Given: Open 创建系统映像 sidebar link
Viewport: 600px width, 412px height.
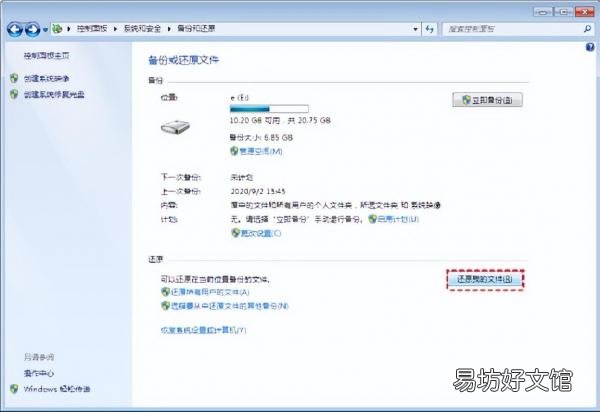Looking at the screenshot, I should (x=47, y=79).
